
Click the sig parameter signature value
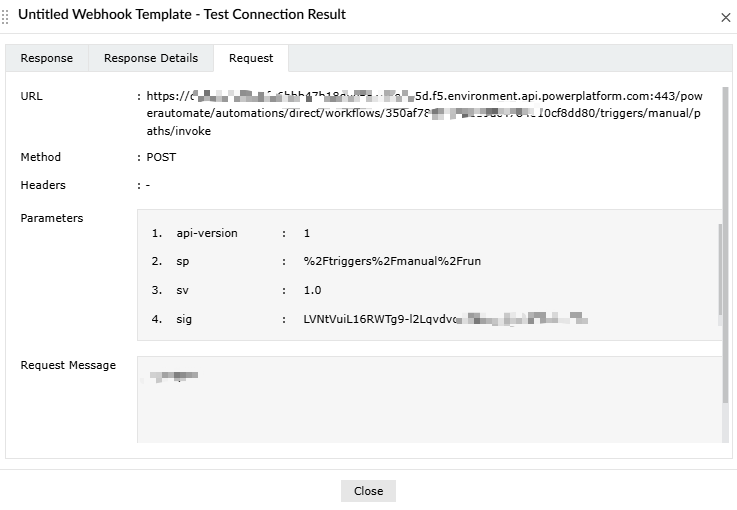pyautogui.click(x=444, y=319)
